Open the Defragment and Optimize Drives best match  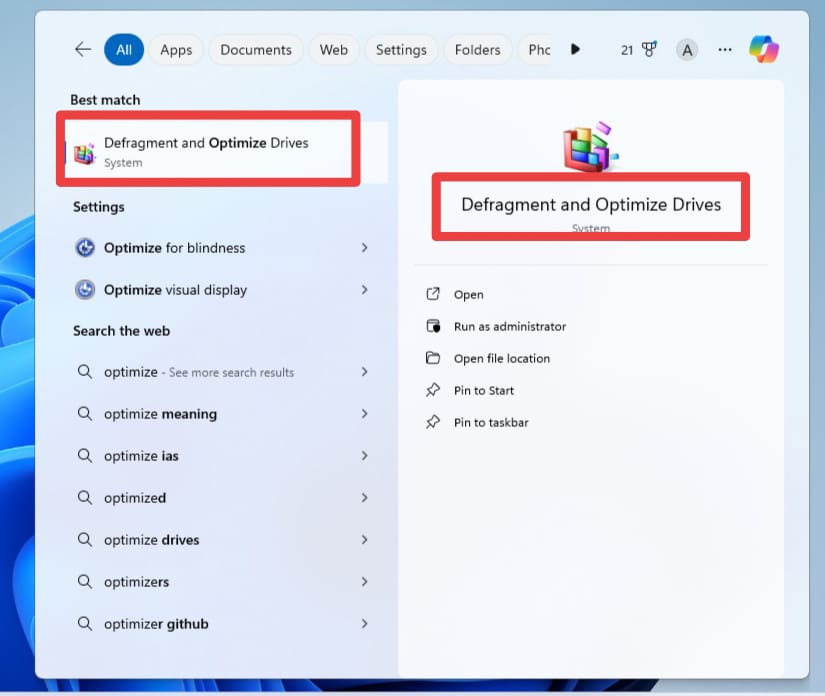[x=226, y=153]
